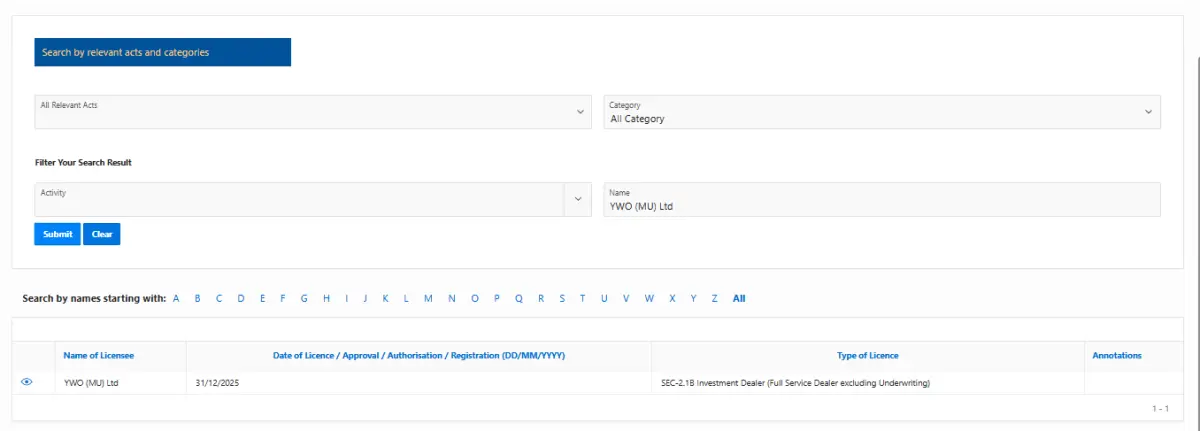Focus the Name input field
This screenshot has width=1200, height=431.
pyautogui.click(x=882, y=199)
